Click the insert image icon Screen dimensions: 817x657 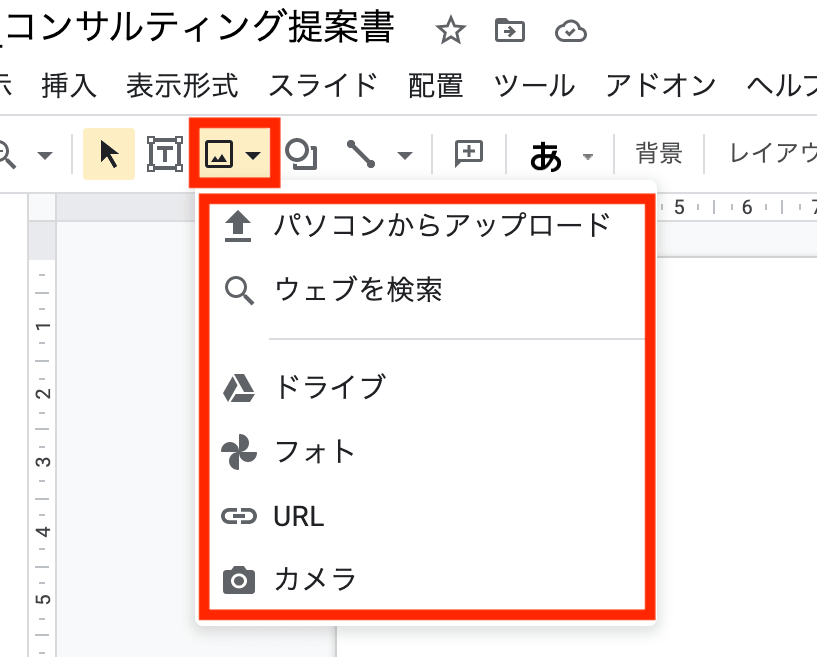tap(219, 154)
